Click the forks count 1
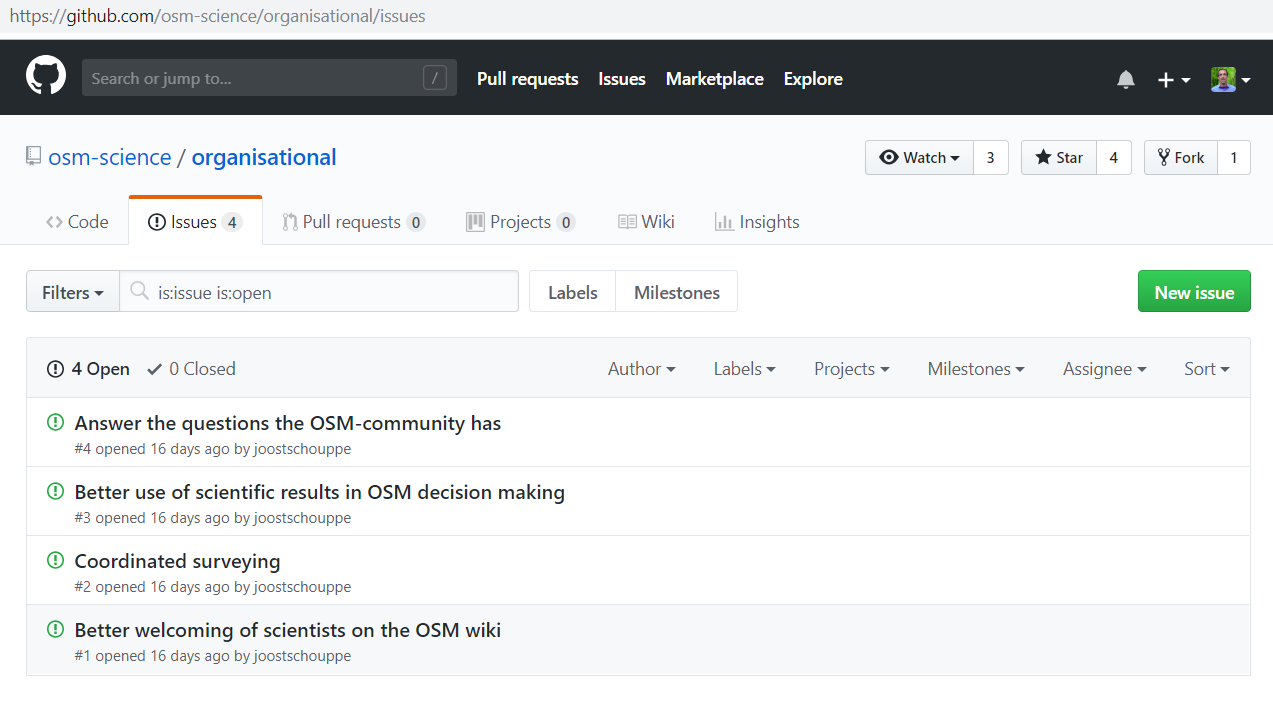This screenshot has width=1273, height=701. tap(1234, 158)
